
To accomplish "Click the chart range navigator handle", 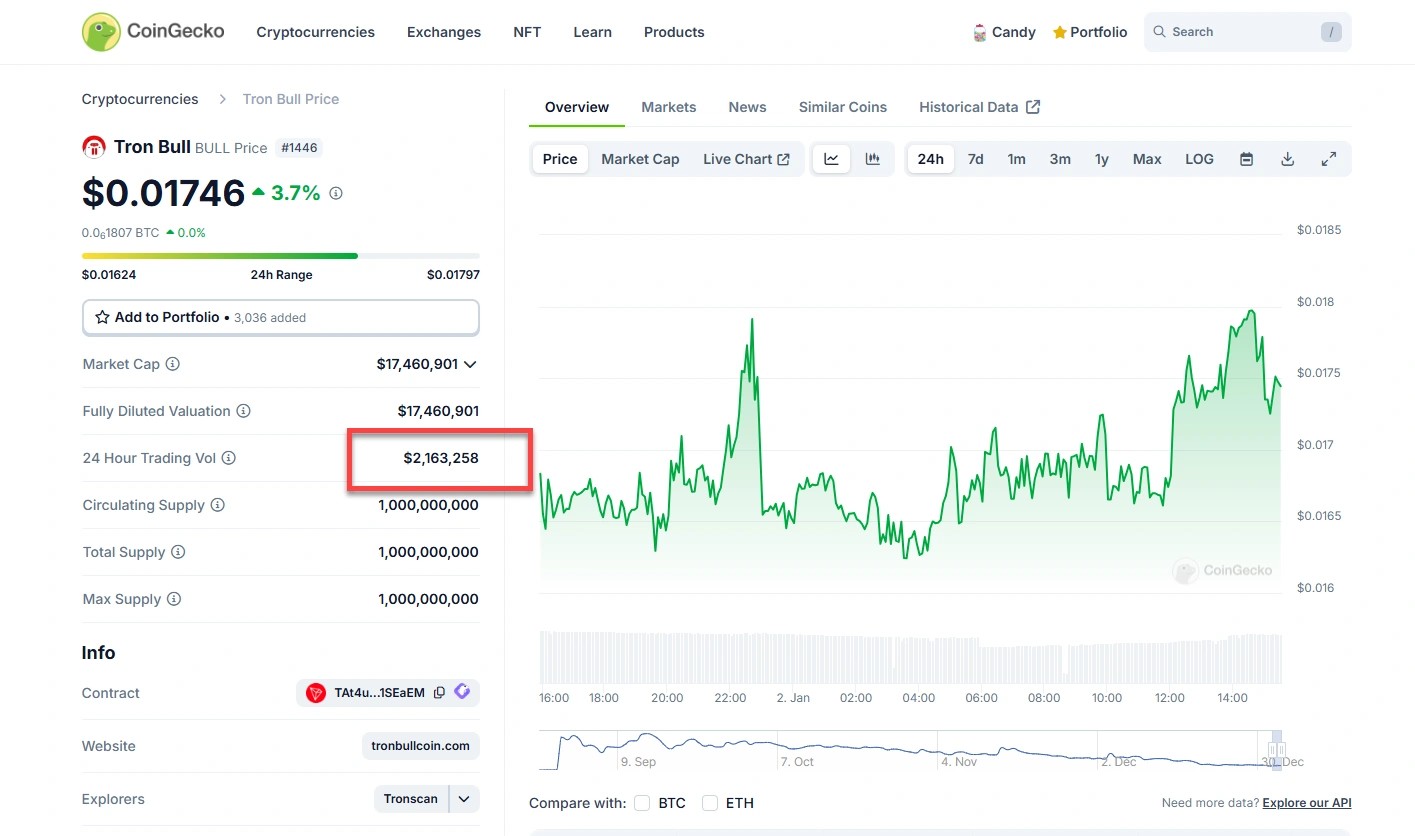I will coord(1275,749).
